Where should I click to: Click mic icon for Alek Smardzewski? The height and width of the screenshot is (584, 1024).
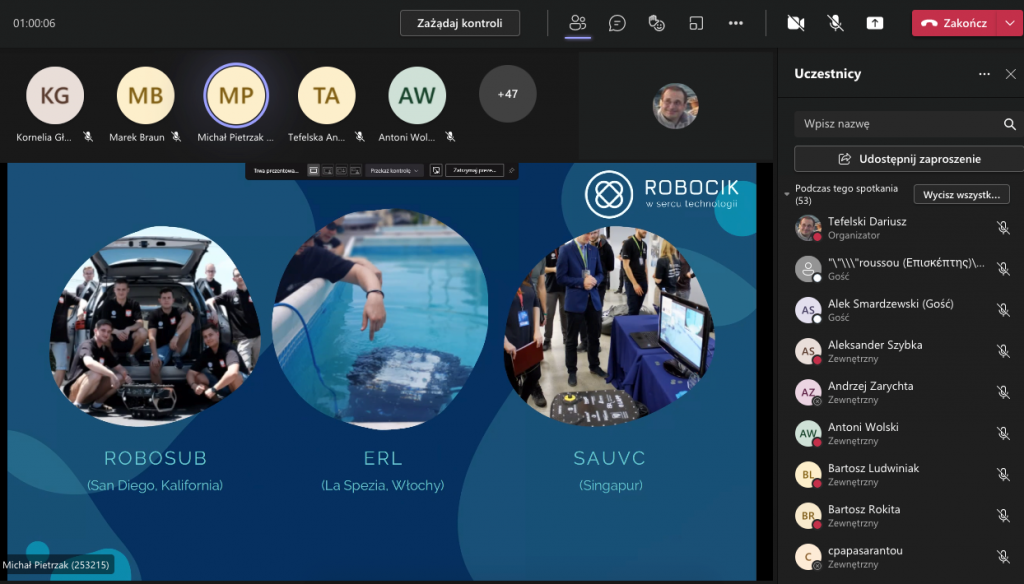(1004, 310)
